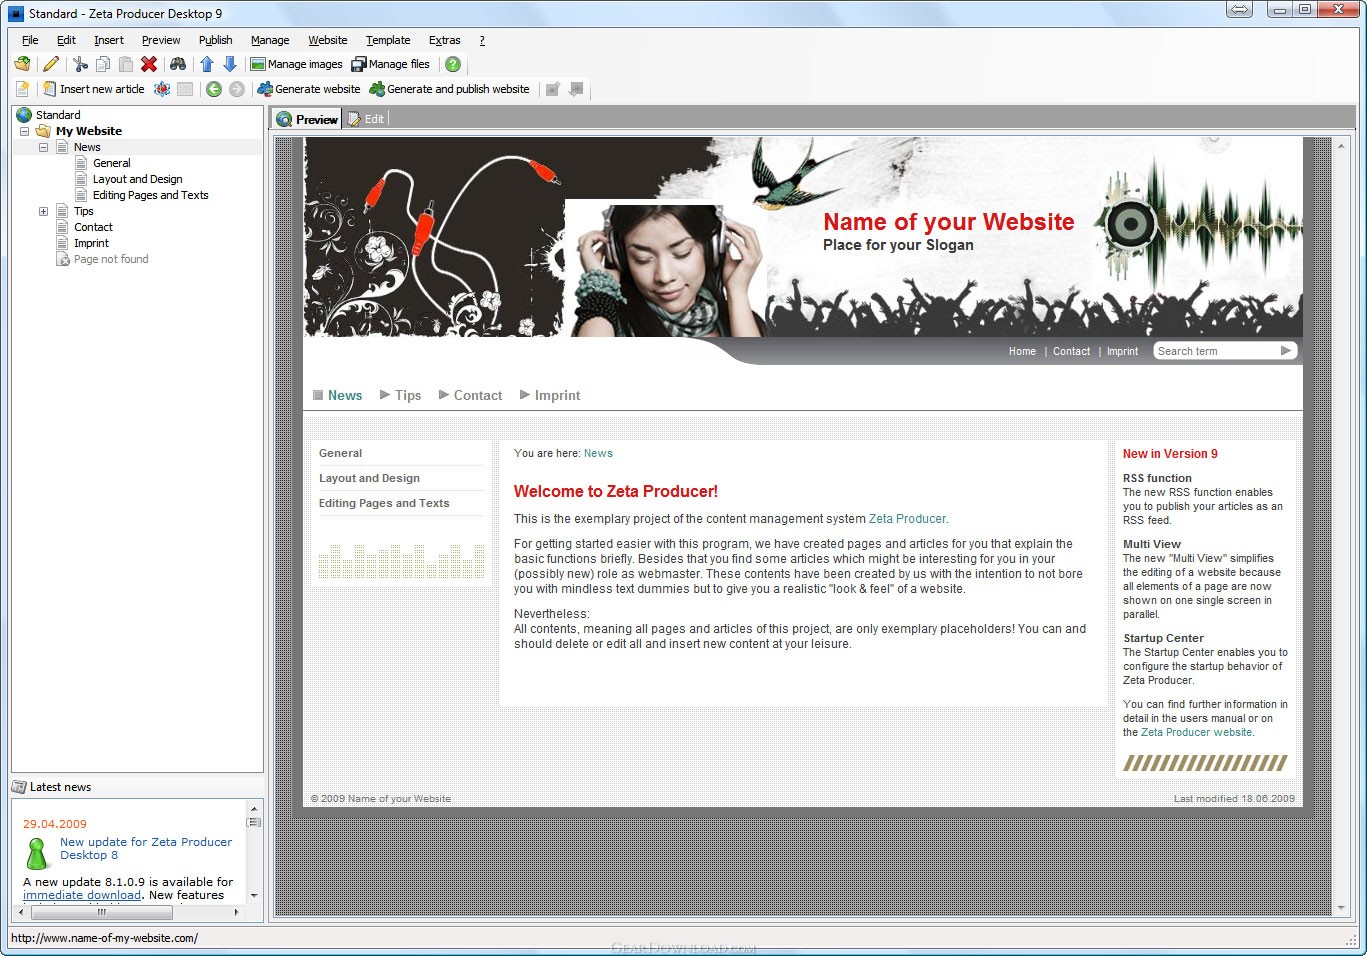Click the Zeta Producer website link

[x=1197, y=732]
